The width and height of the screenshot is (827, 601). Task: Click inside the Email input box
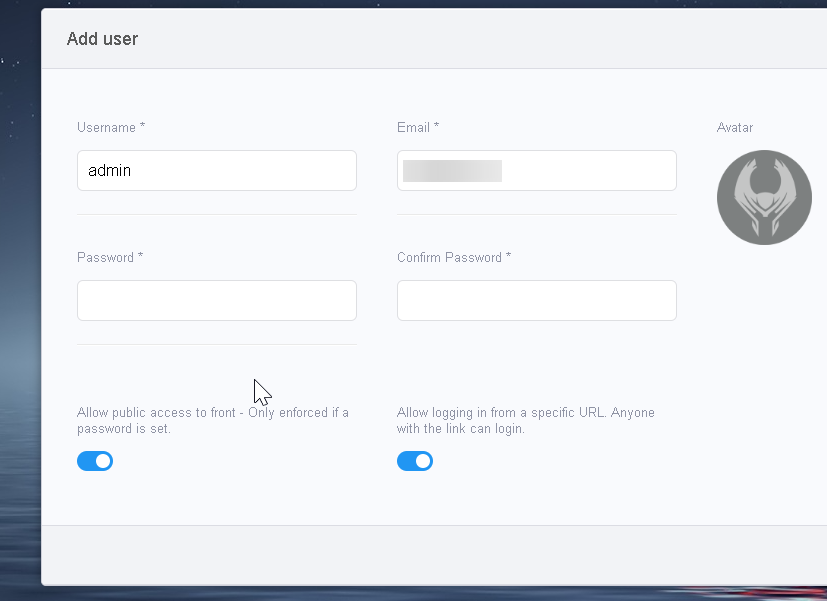pos(536,170)
